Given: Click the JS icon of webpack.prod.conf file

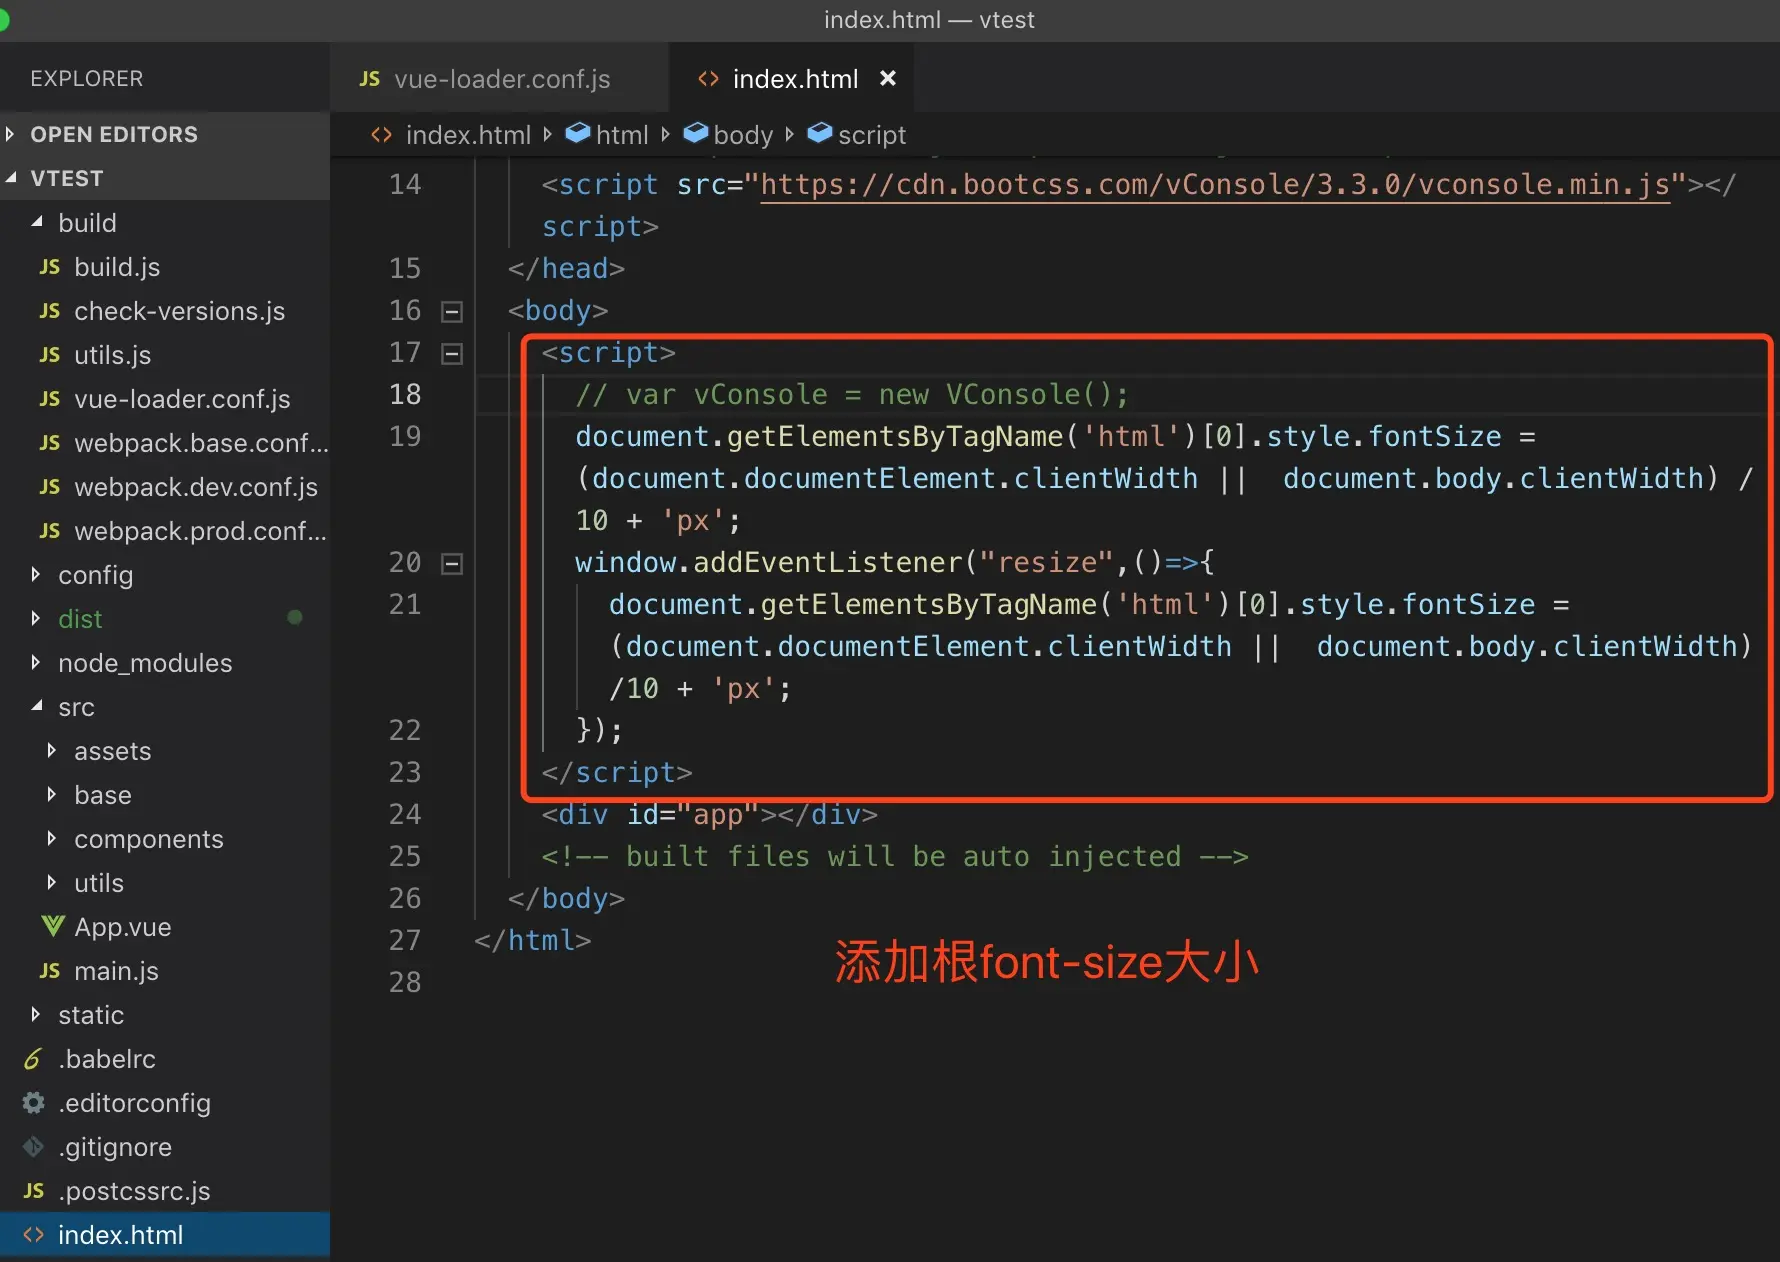Looking at the screenshot, I should (x=49, y=531).
